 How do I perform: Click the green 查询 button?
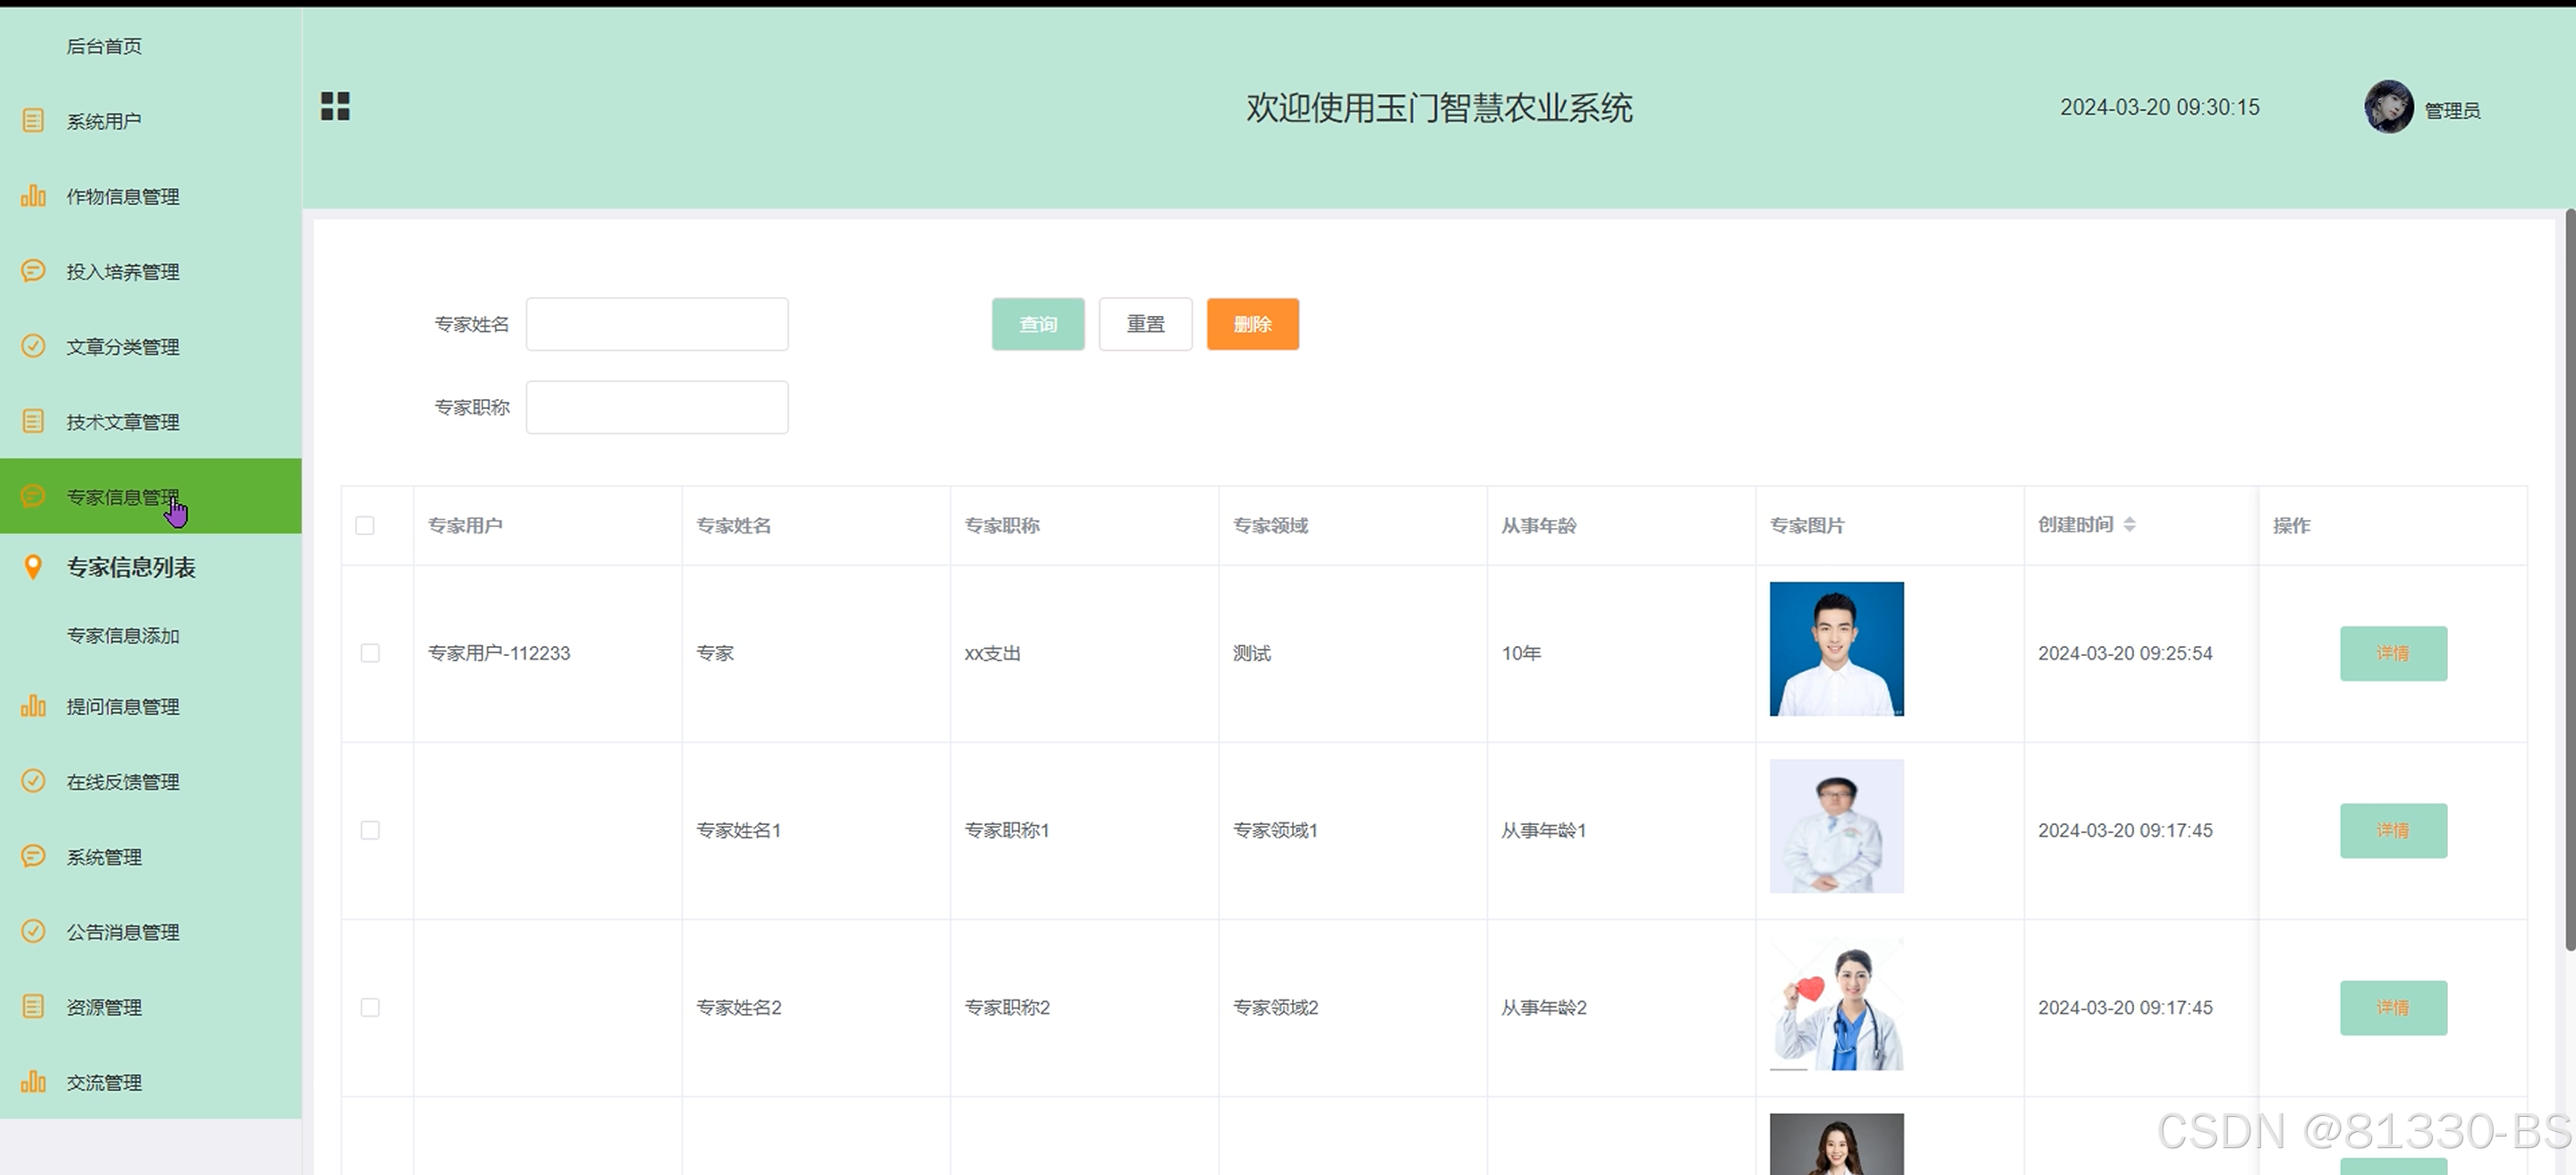click(x=1037, y=324)
